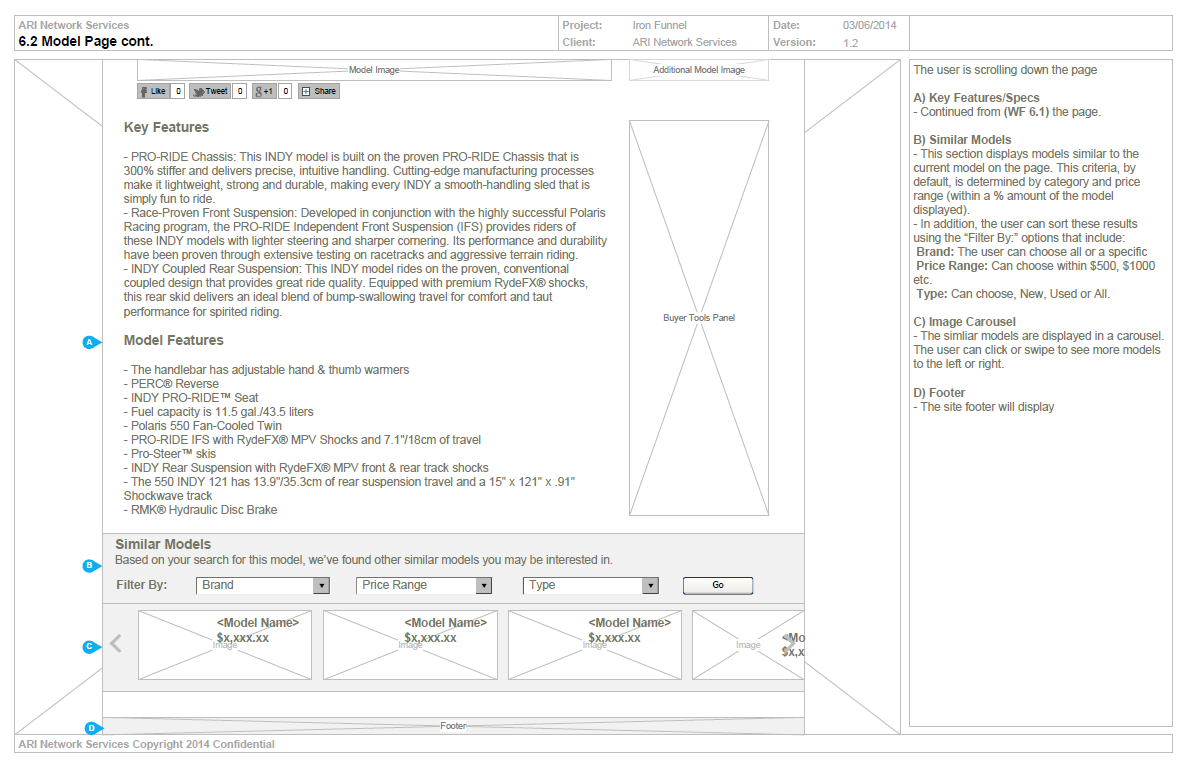Image resolution: width=1187 pixels, height=765 pixels.
Task: Click the Tweet count box
Action: [239, 92]
